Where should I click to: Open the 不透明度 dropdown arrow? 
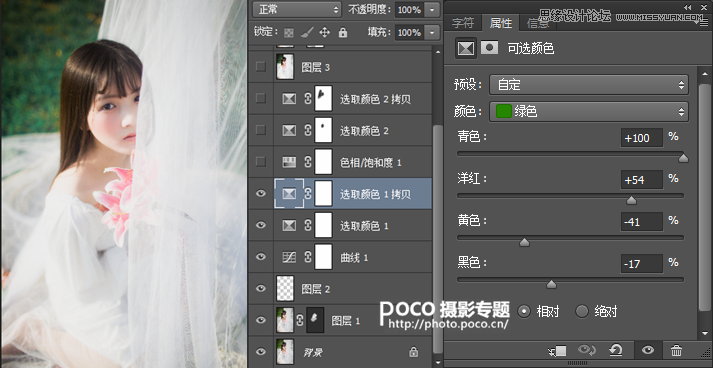pos(432,9)
